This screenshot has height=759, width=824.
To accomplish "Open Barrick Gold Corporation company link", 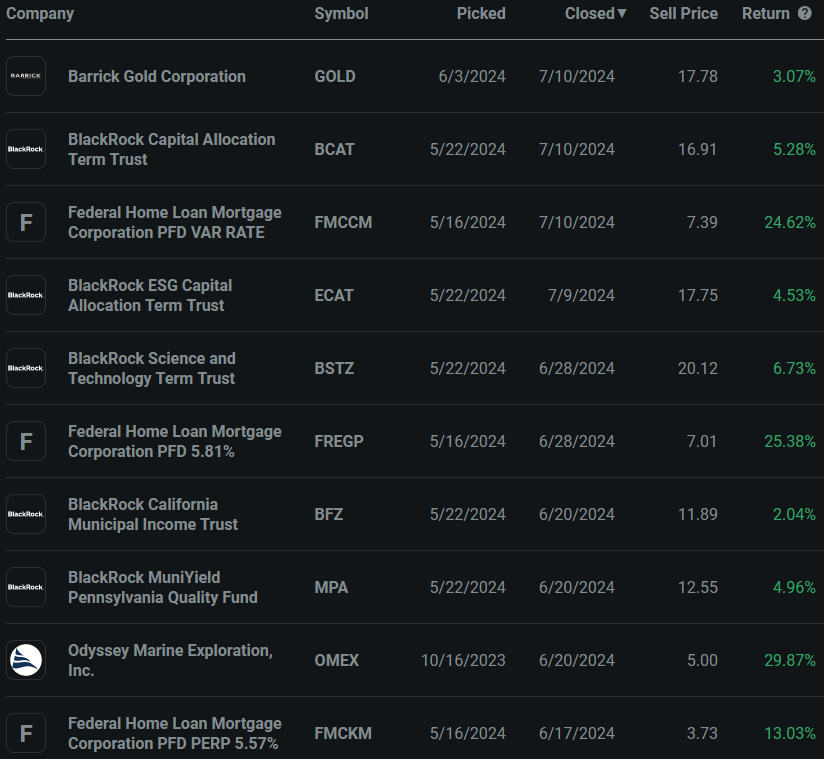I will coord(157,76).
